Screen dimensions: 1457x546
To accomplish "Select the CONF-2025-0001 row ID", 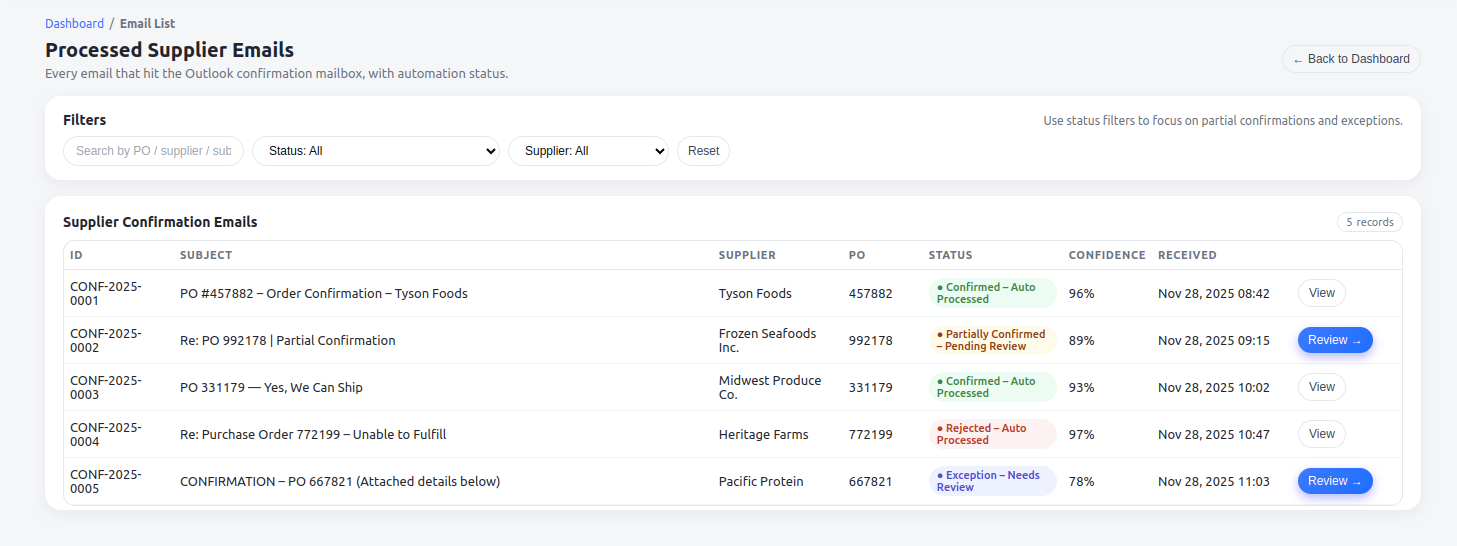I will click(105, 293).
